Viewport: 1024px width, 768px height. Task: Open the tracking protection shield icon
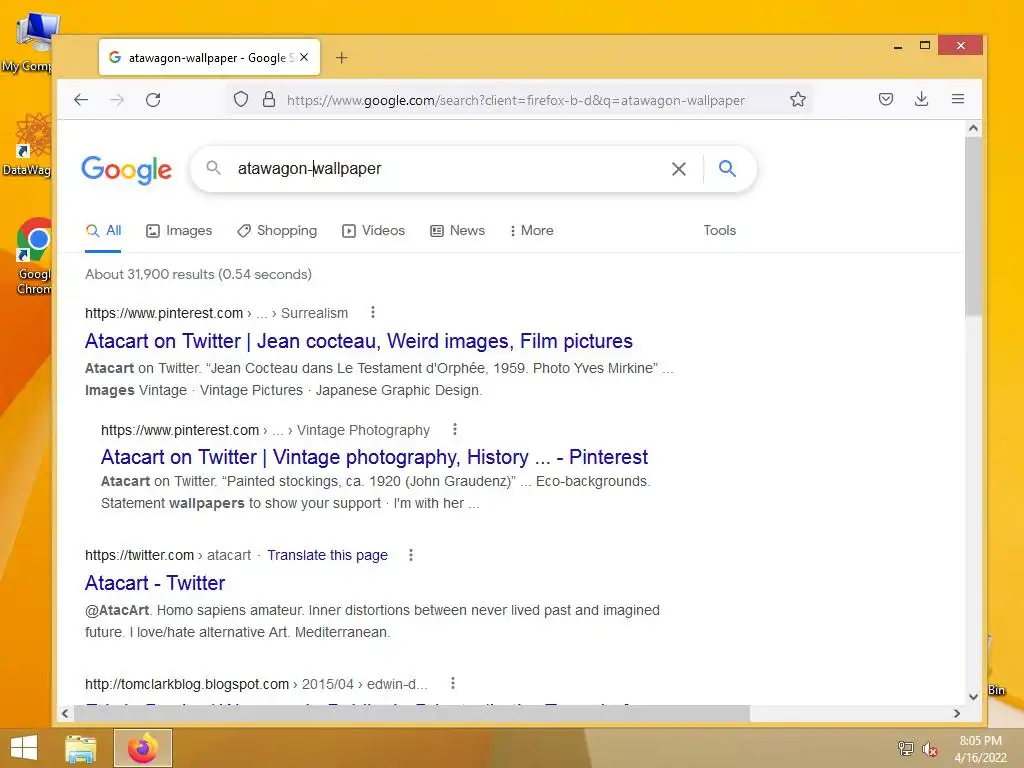241,99
